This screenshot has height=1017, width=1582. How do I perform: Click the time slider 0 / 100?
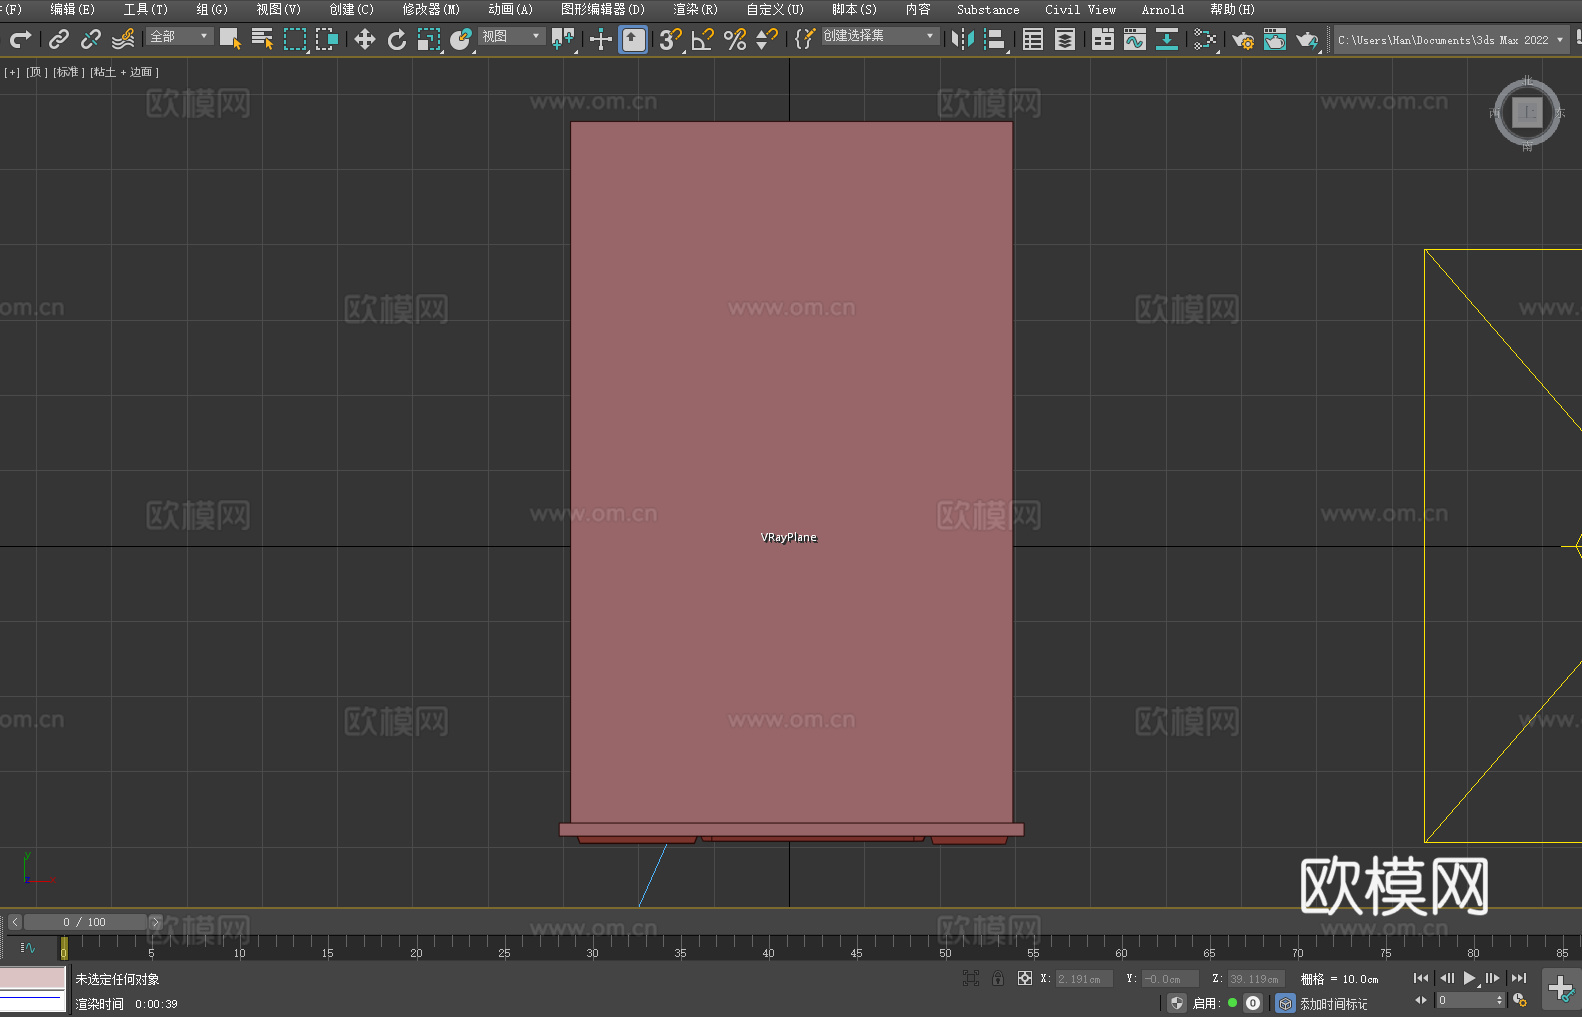pyautogui.click(x=85, y=922)
